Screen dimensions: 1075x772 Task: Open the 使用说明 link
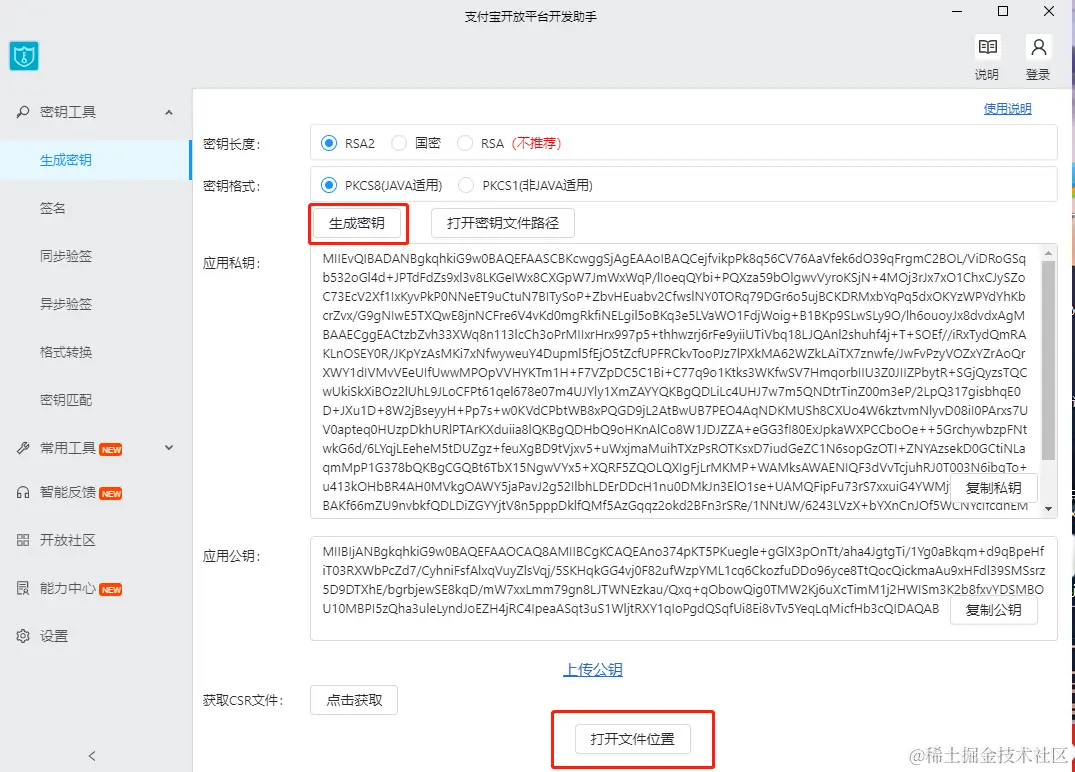pyautogui.click(x=1007, y=108)
